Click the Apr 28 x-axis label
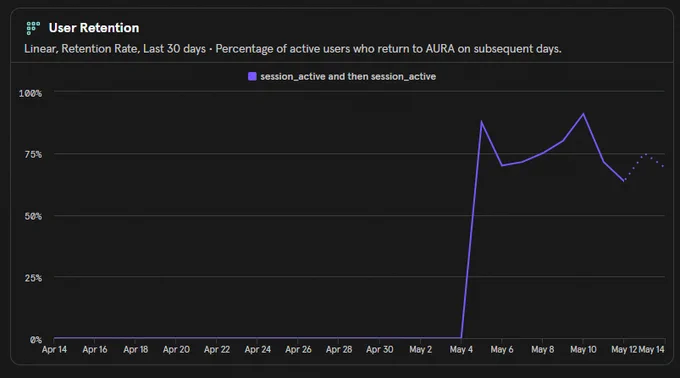This screenshot has height=378, width=680. pyautogui.click(x=339, y=349)
